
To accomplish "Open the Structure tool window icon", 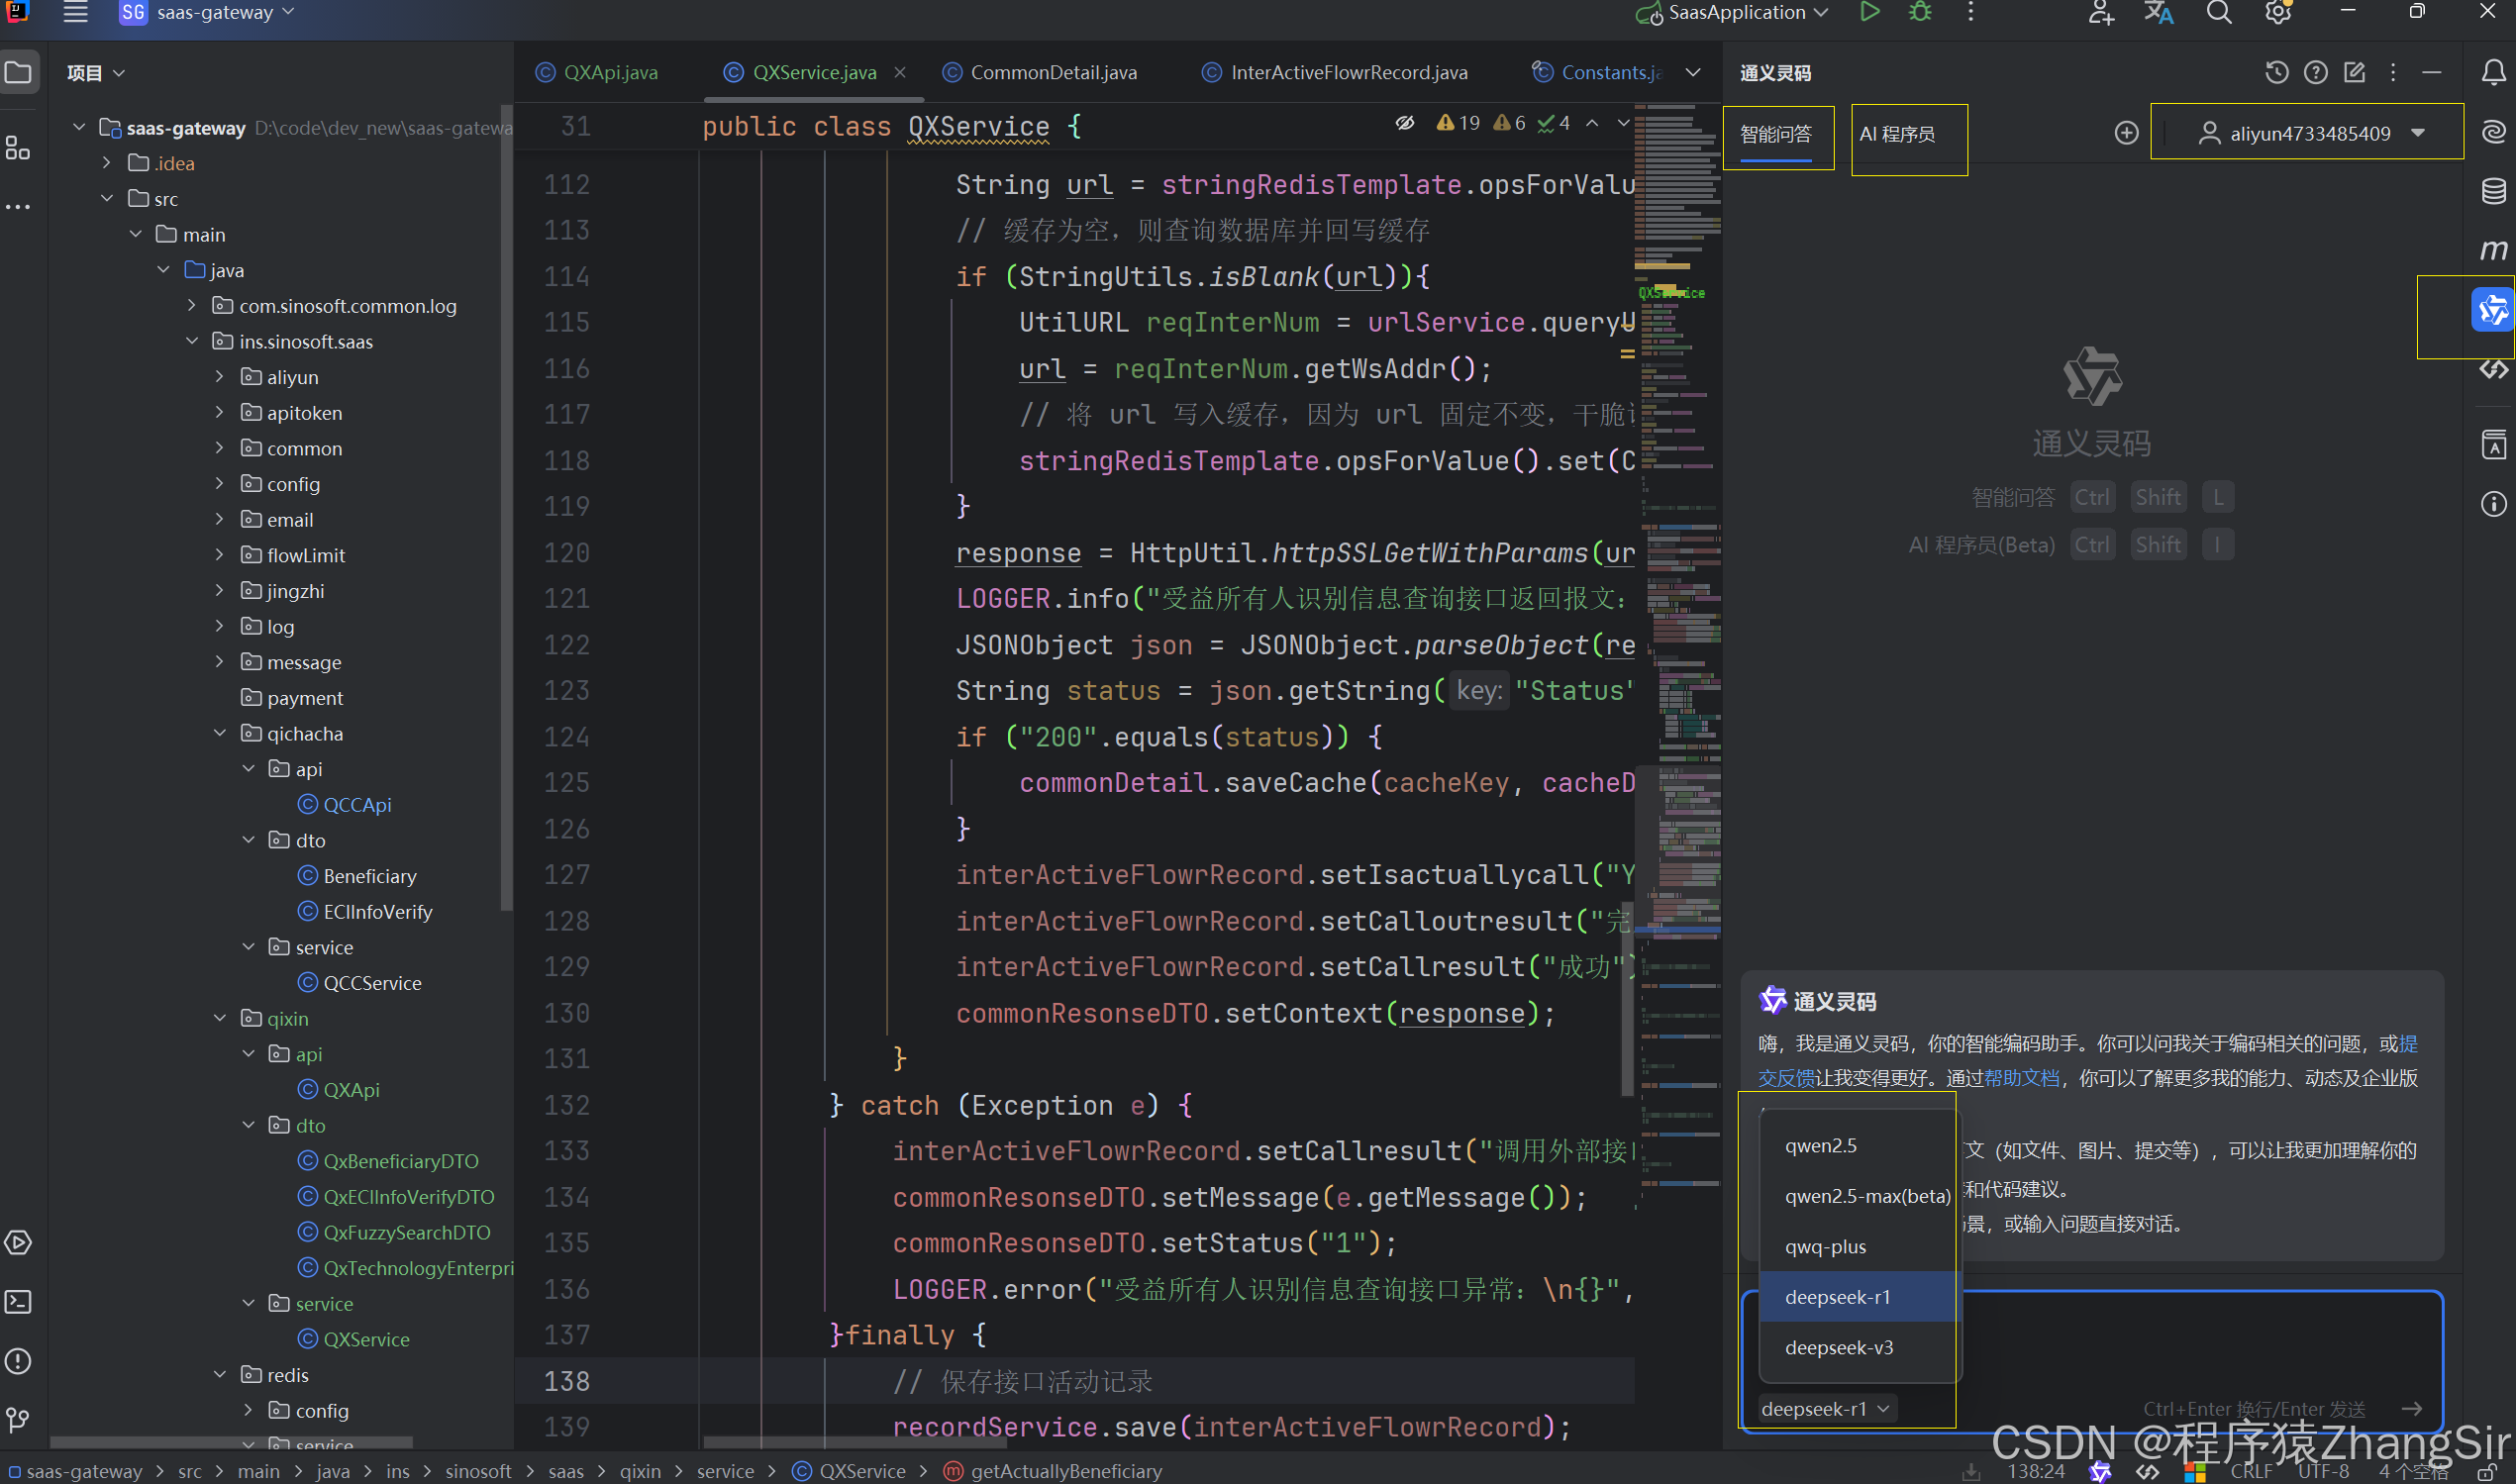I will (18, 148).
